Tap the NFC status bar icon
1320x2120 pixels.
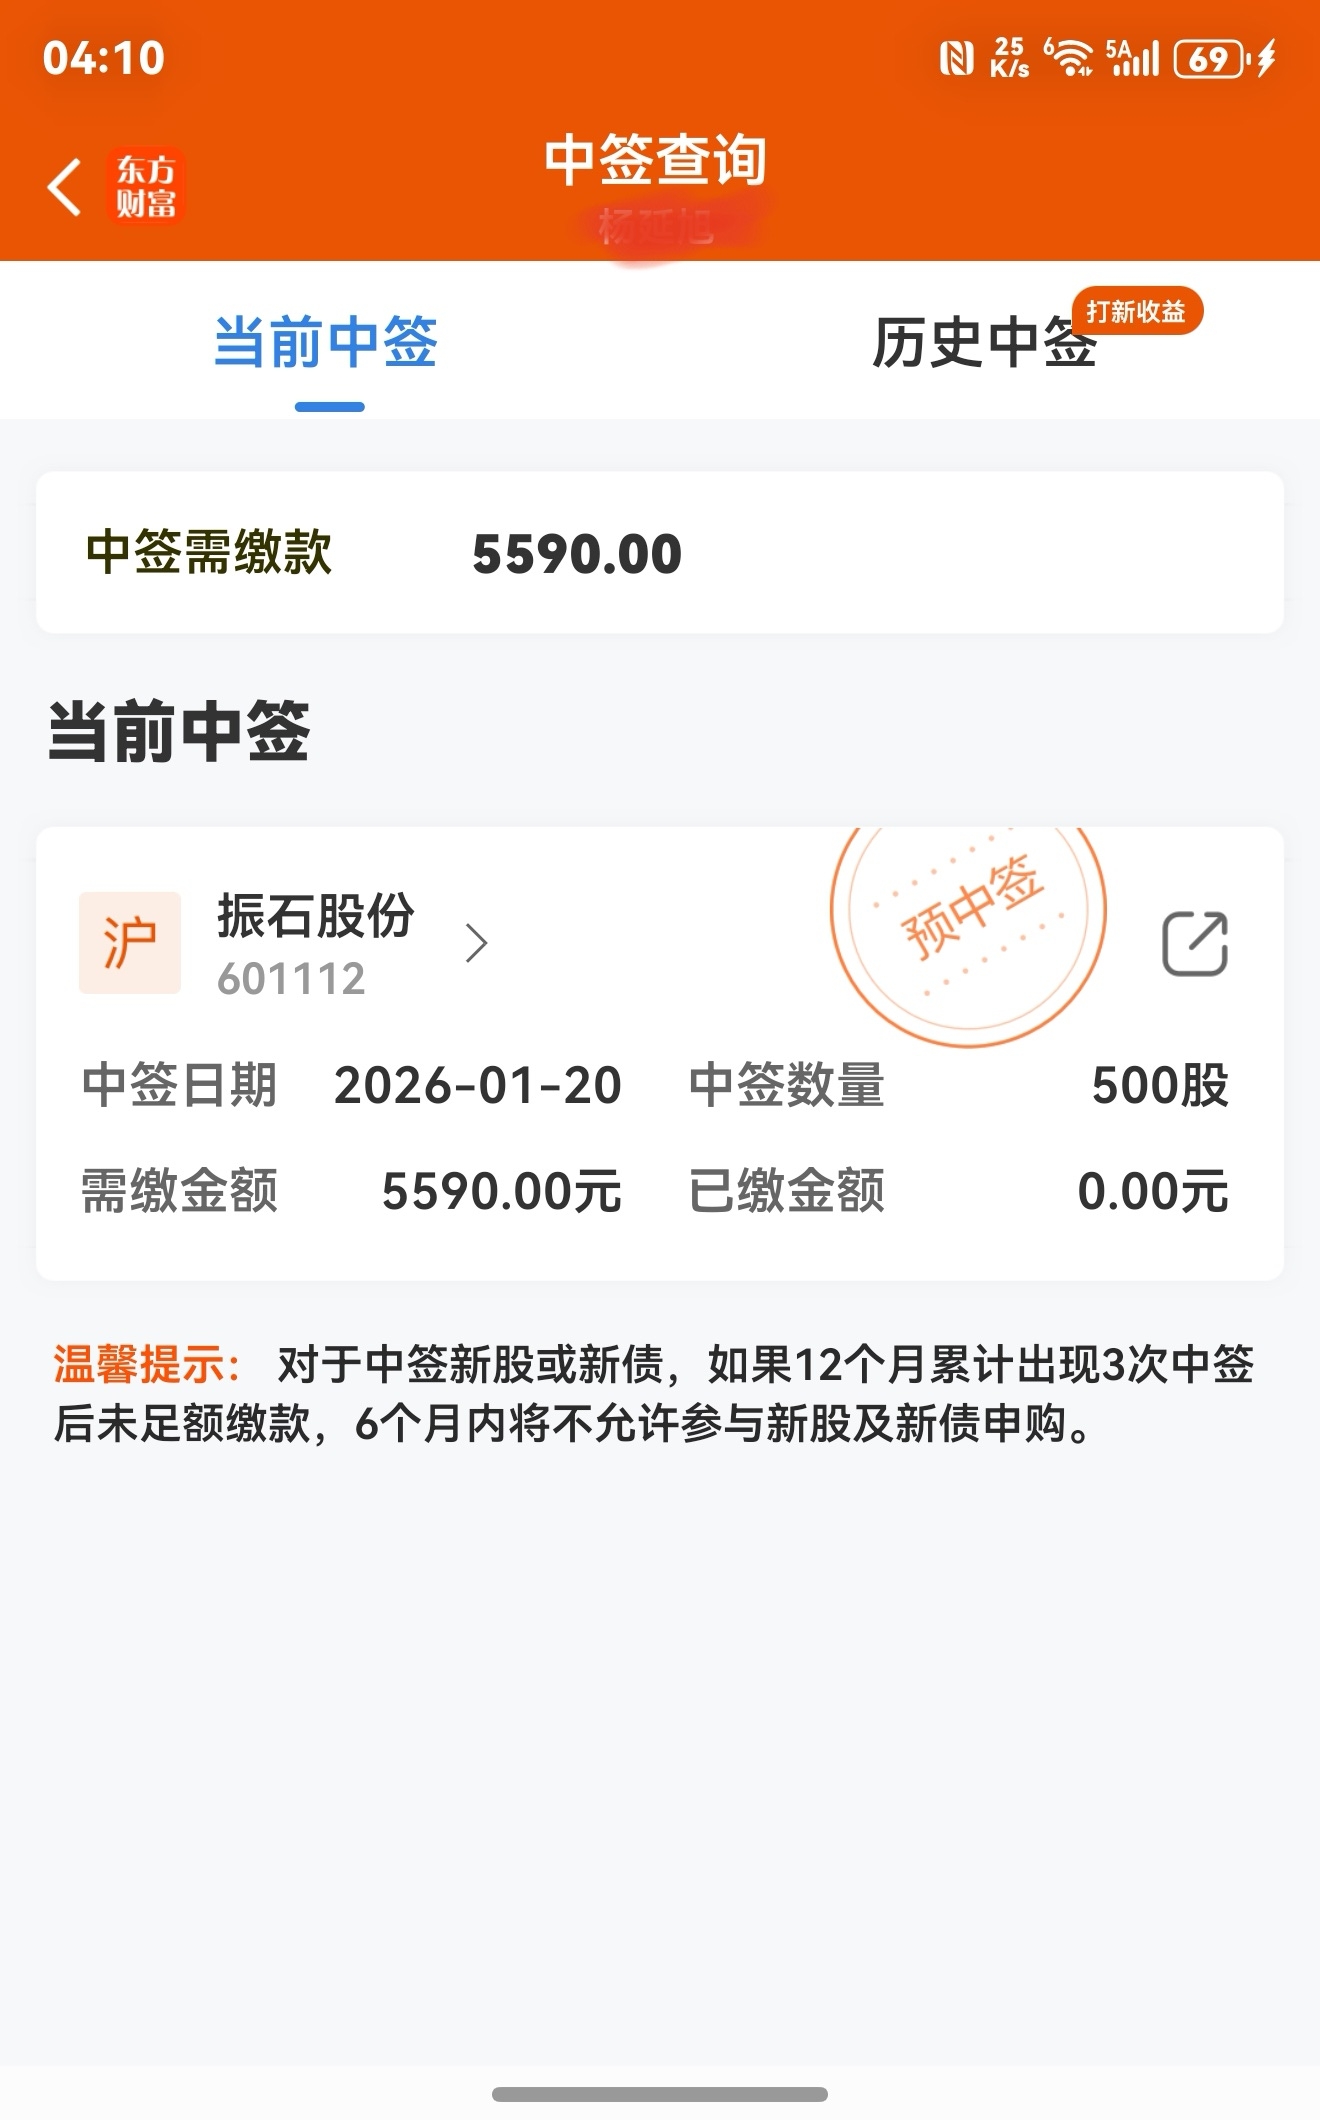[x=956, y=58]
